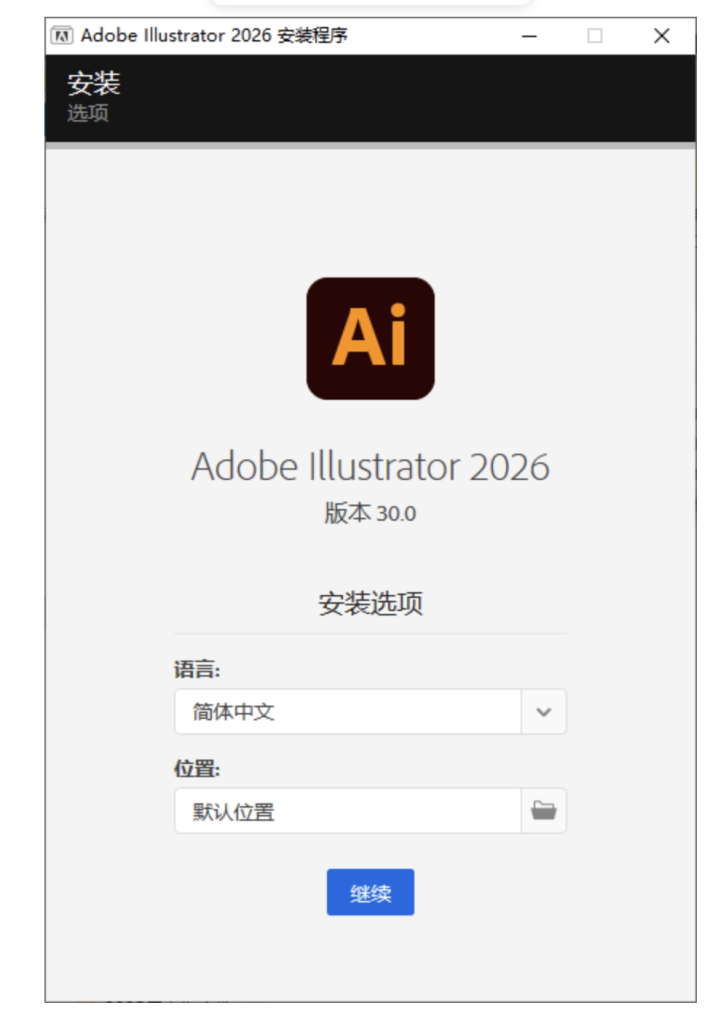Click the divider line under 安装选项
This screenshot has height=1024, width=718.
[x=370, y=633]
